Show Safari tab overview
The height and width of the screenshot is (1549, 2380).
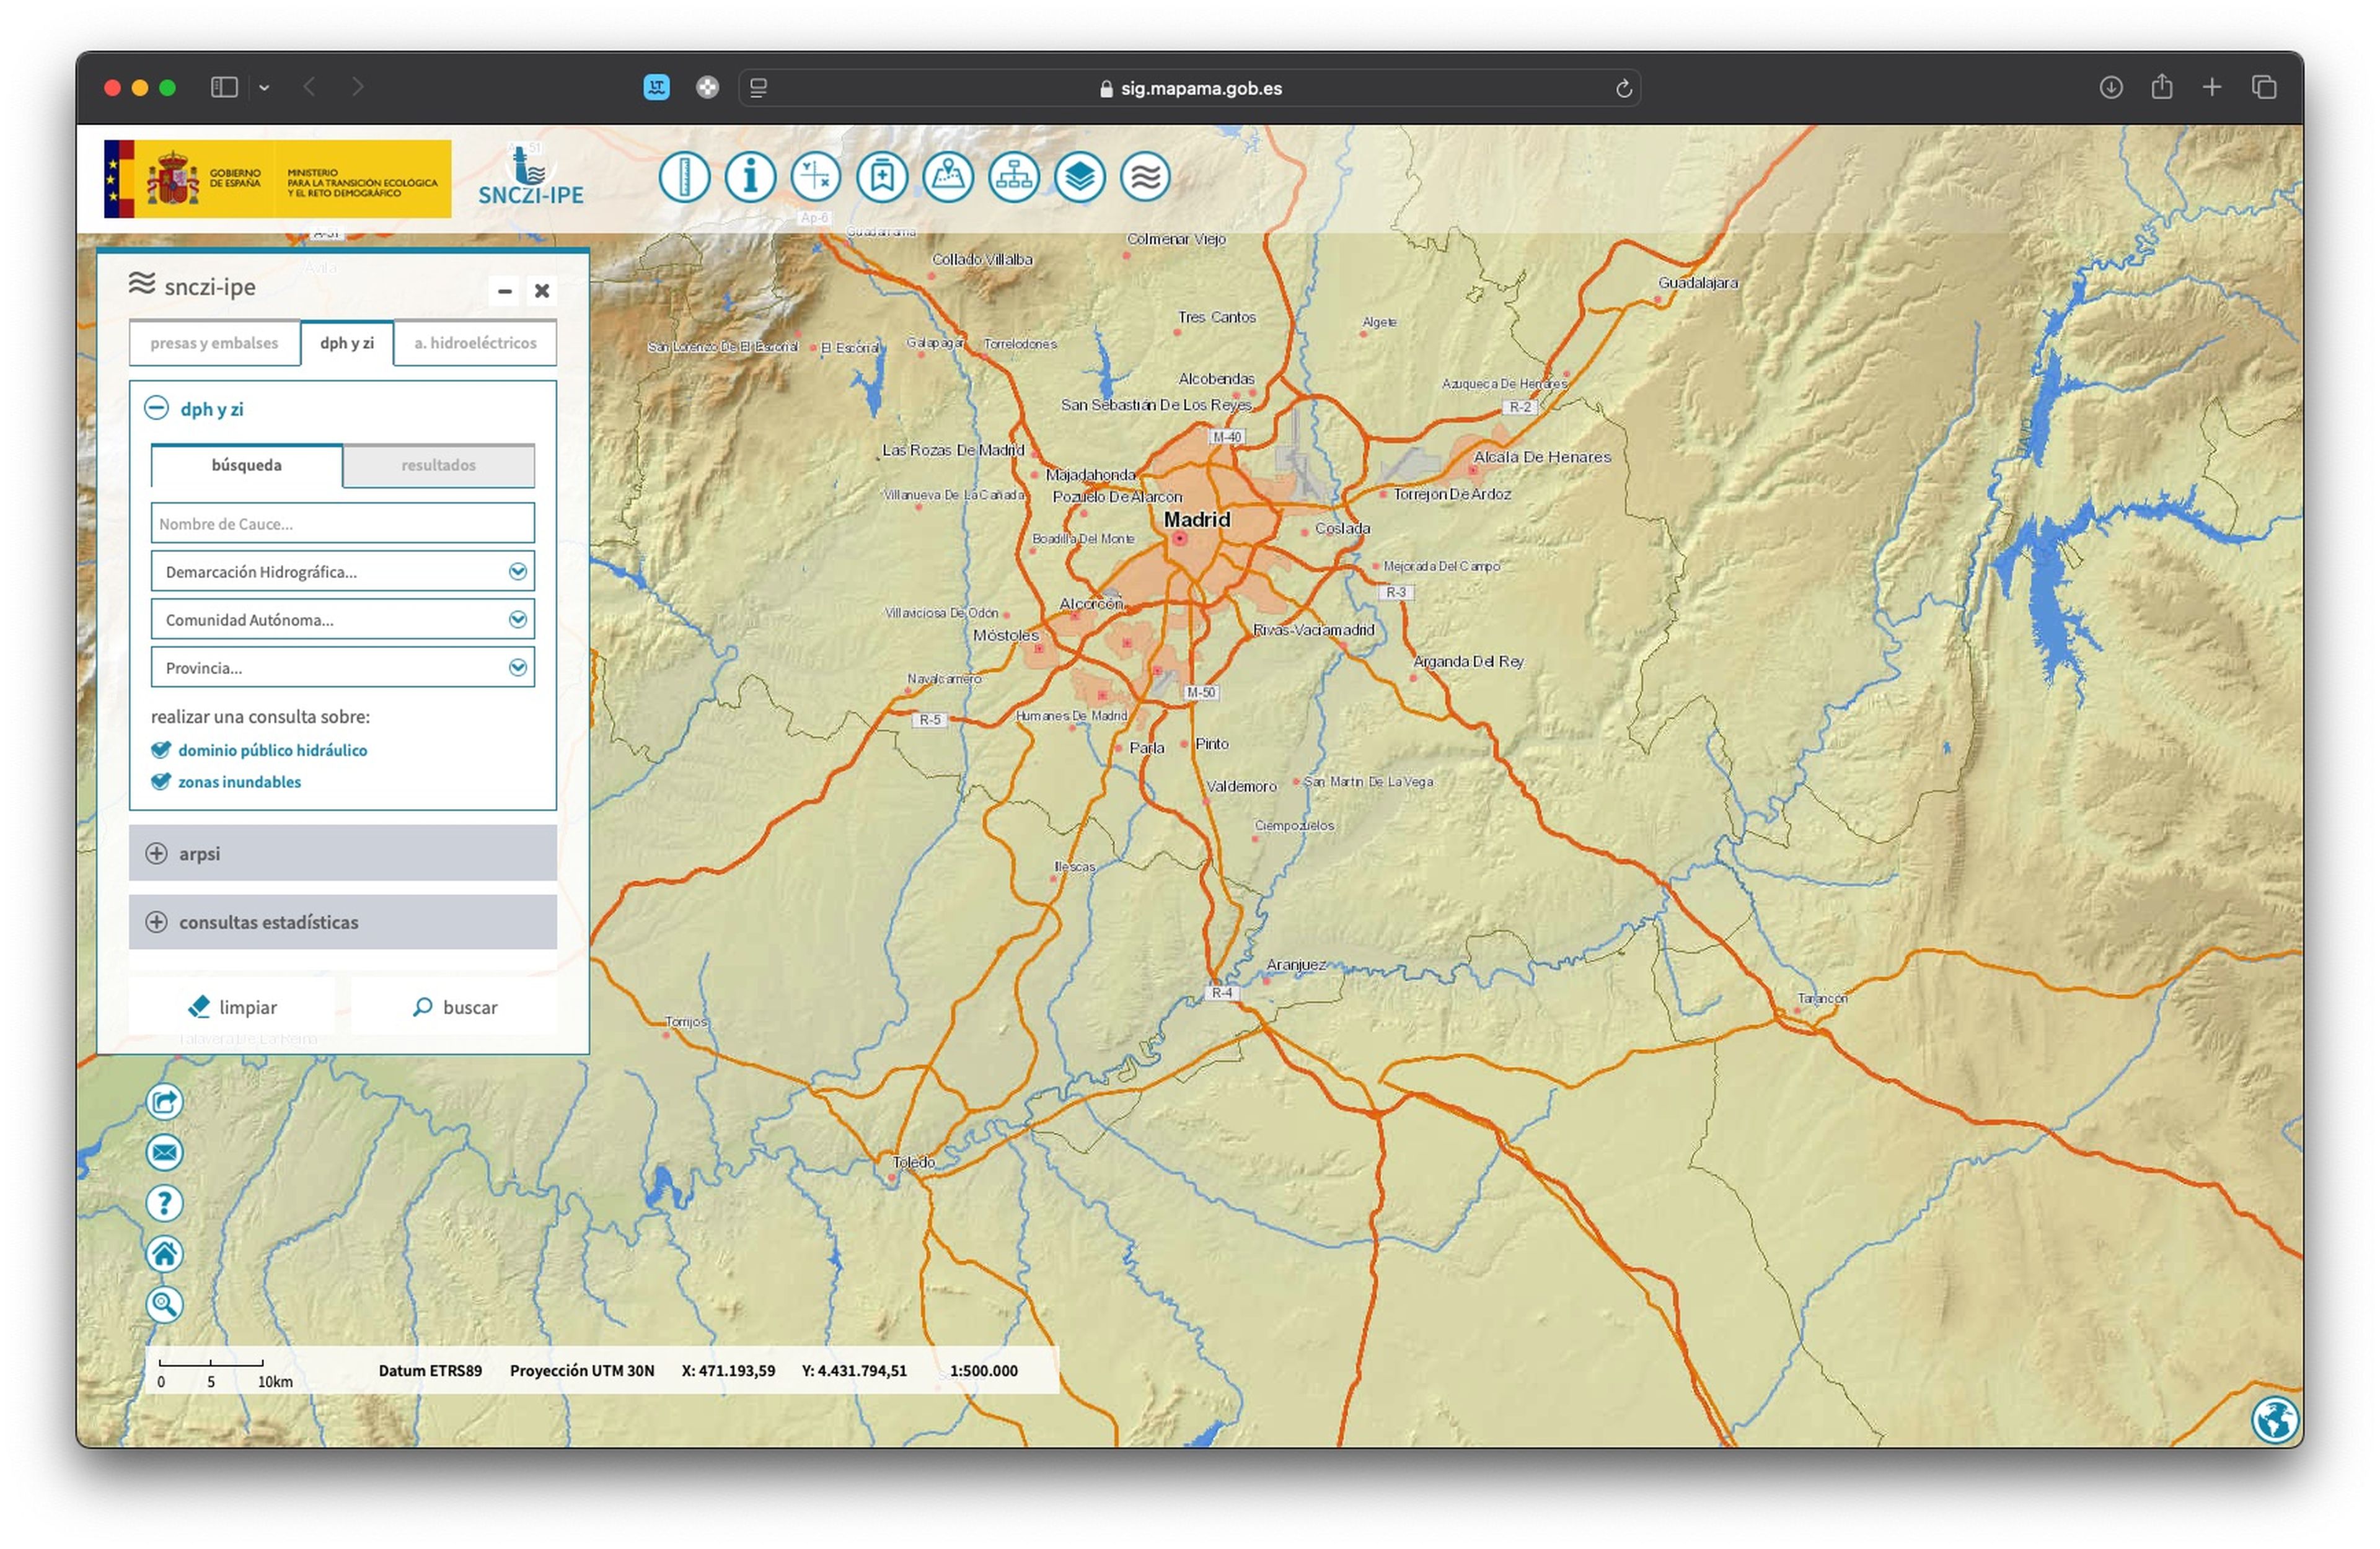2264,88
